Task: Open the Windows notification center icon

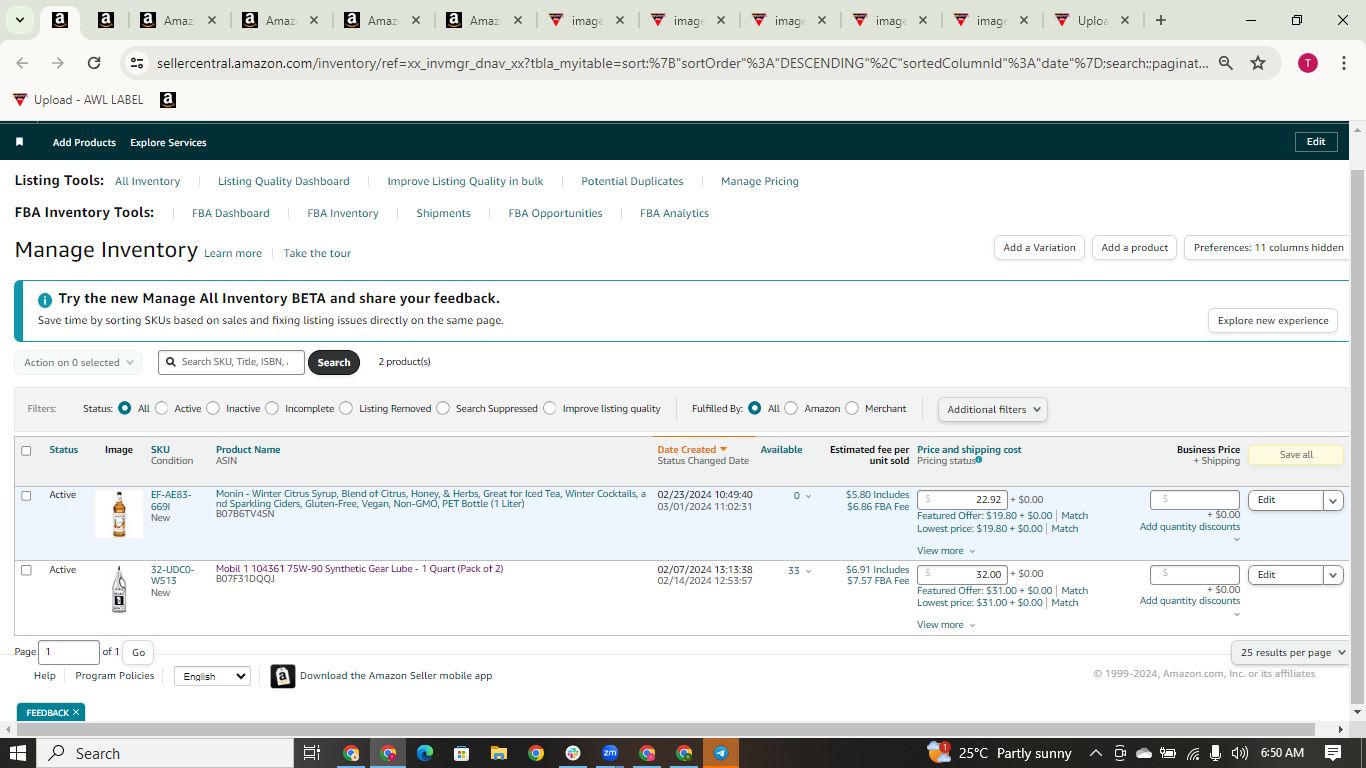Action: click(x=1333, y=753)
